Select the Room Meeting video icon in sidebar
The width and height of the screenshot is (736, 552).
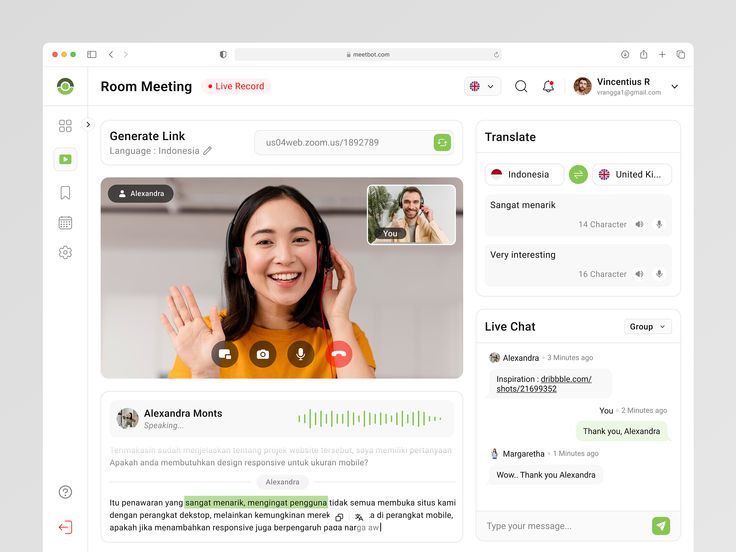[65, 159]
